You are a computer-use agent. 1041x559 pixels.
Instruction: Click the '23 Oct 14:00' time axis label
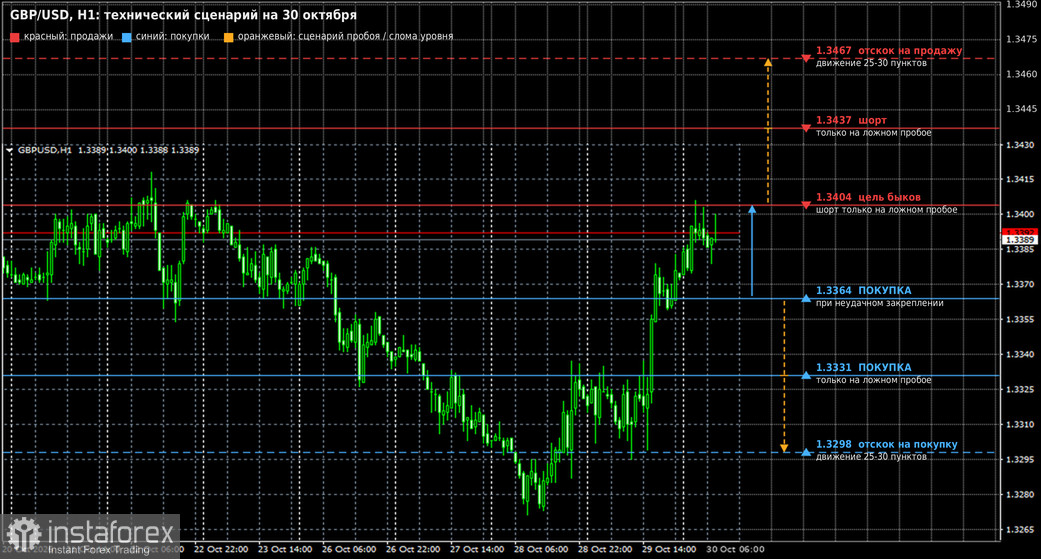(285, 550)
